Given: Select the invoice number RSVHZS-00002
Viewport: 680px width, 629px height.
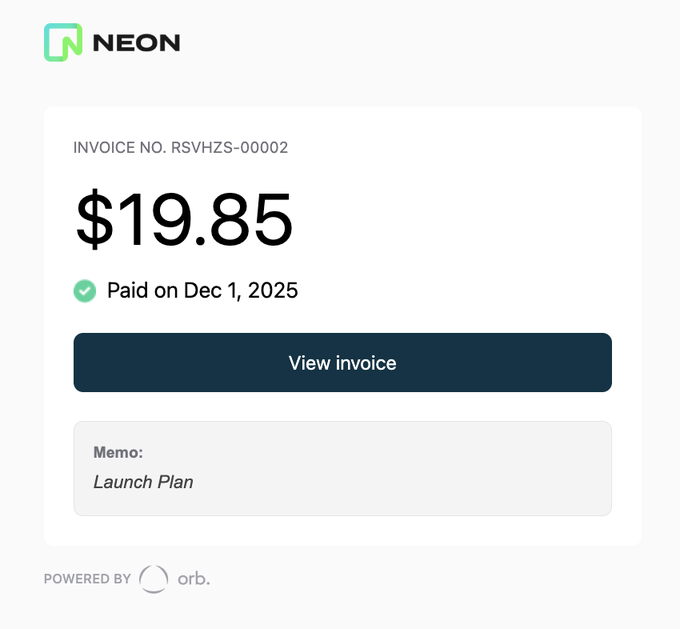Looking at the screenshot, I should pyautogui.click(x=230, y=148).
